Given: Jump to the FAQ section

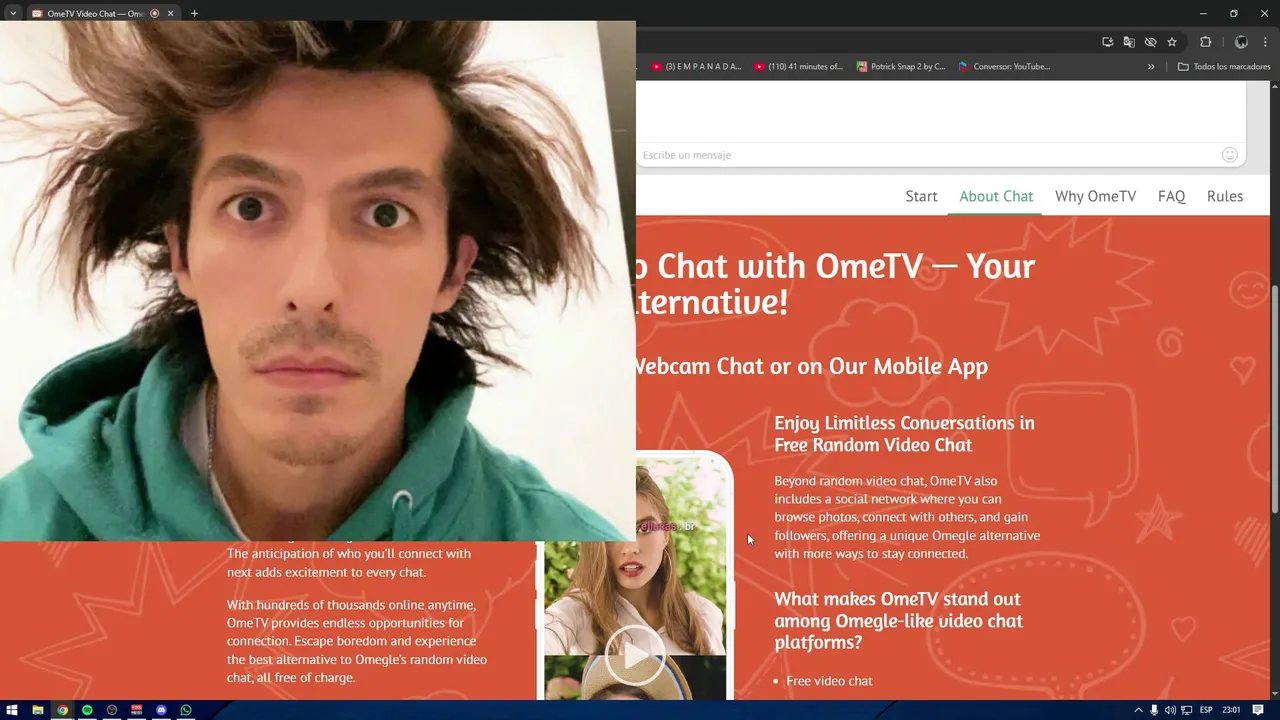Looking at the screenshot, I should pyautogui.click(x=1171, y=196).
